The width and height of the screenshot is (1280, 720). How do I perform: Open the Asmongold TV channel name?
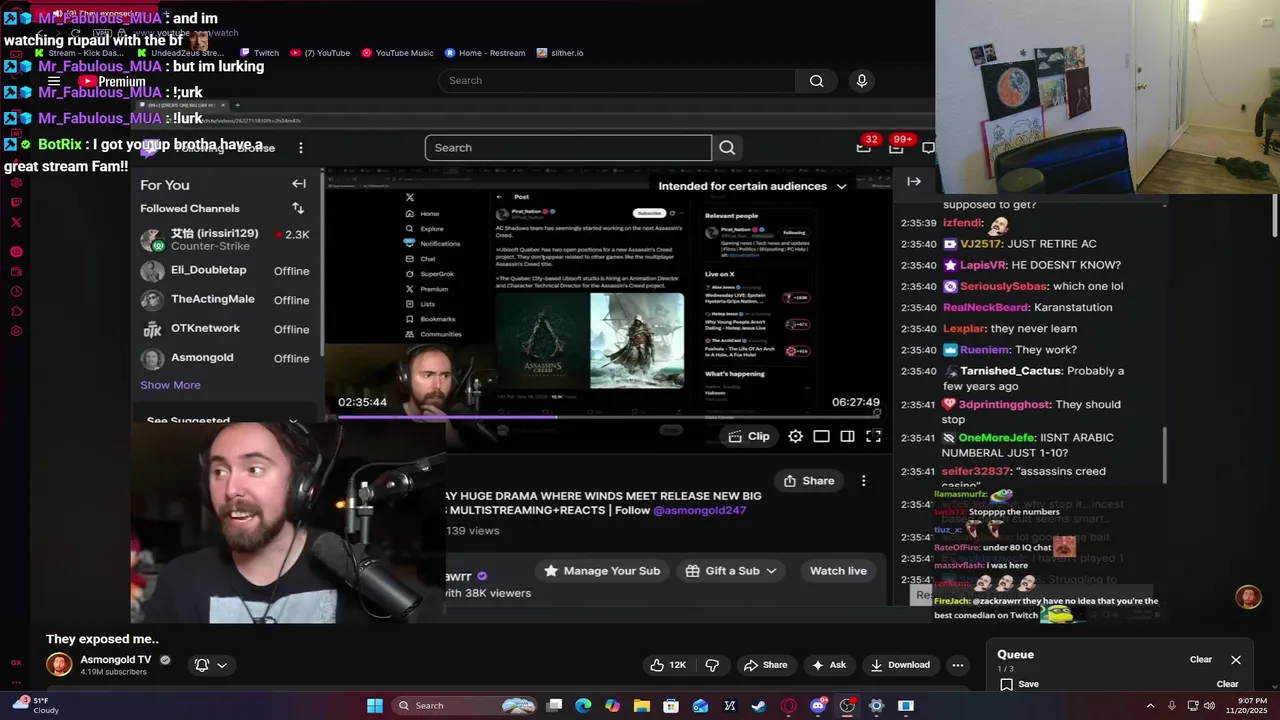[x=115, y=660]
